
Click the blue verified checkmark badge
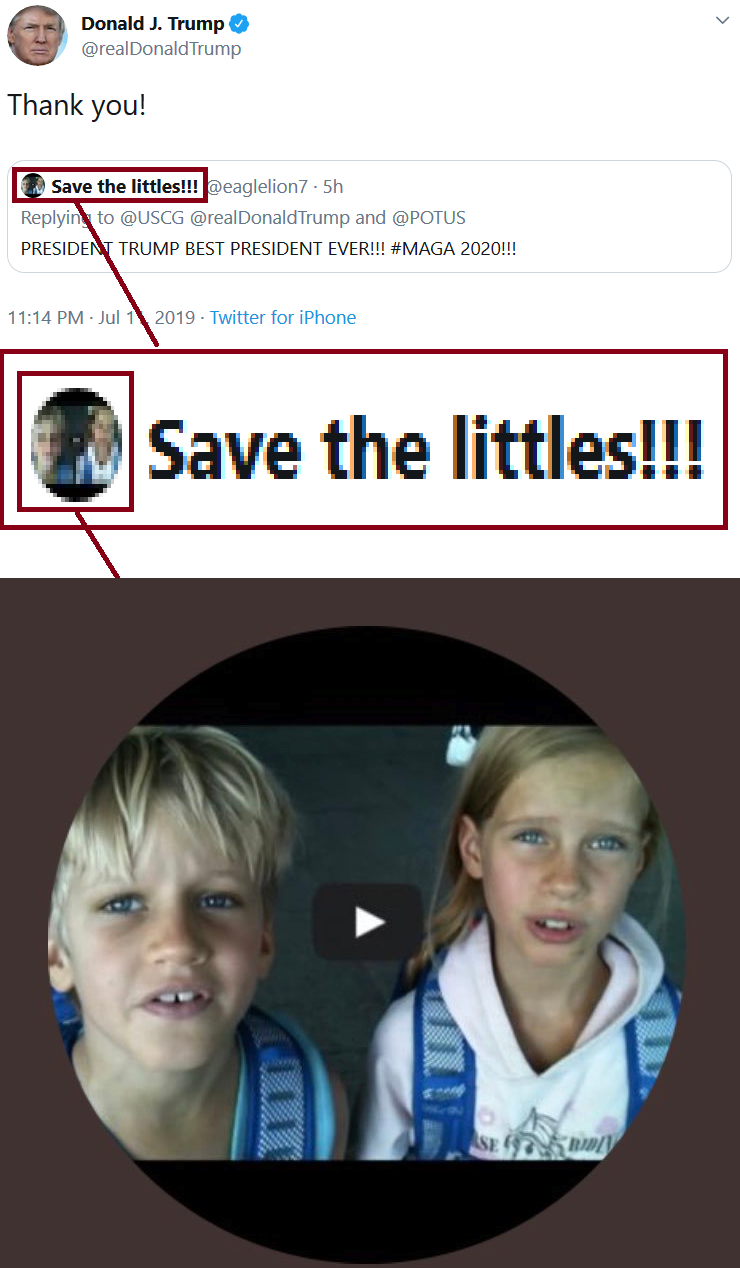coord(240,23)
